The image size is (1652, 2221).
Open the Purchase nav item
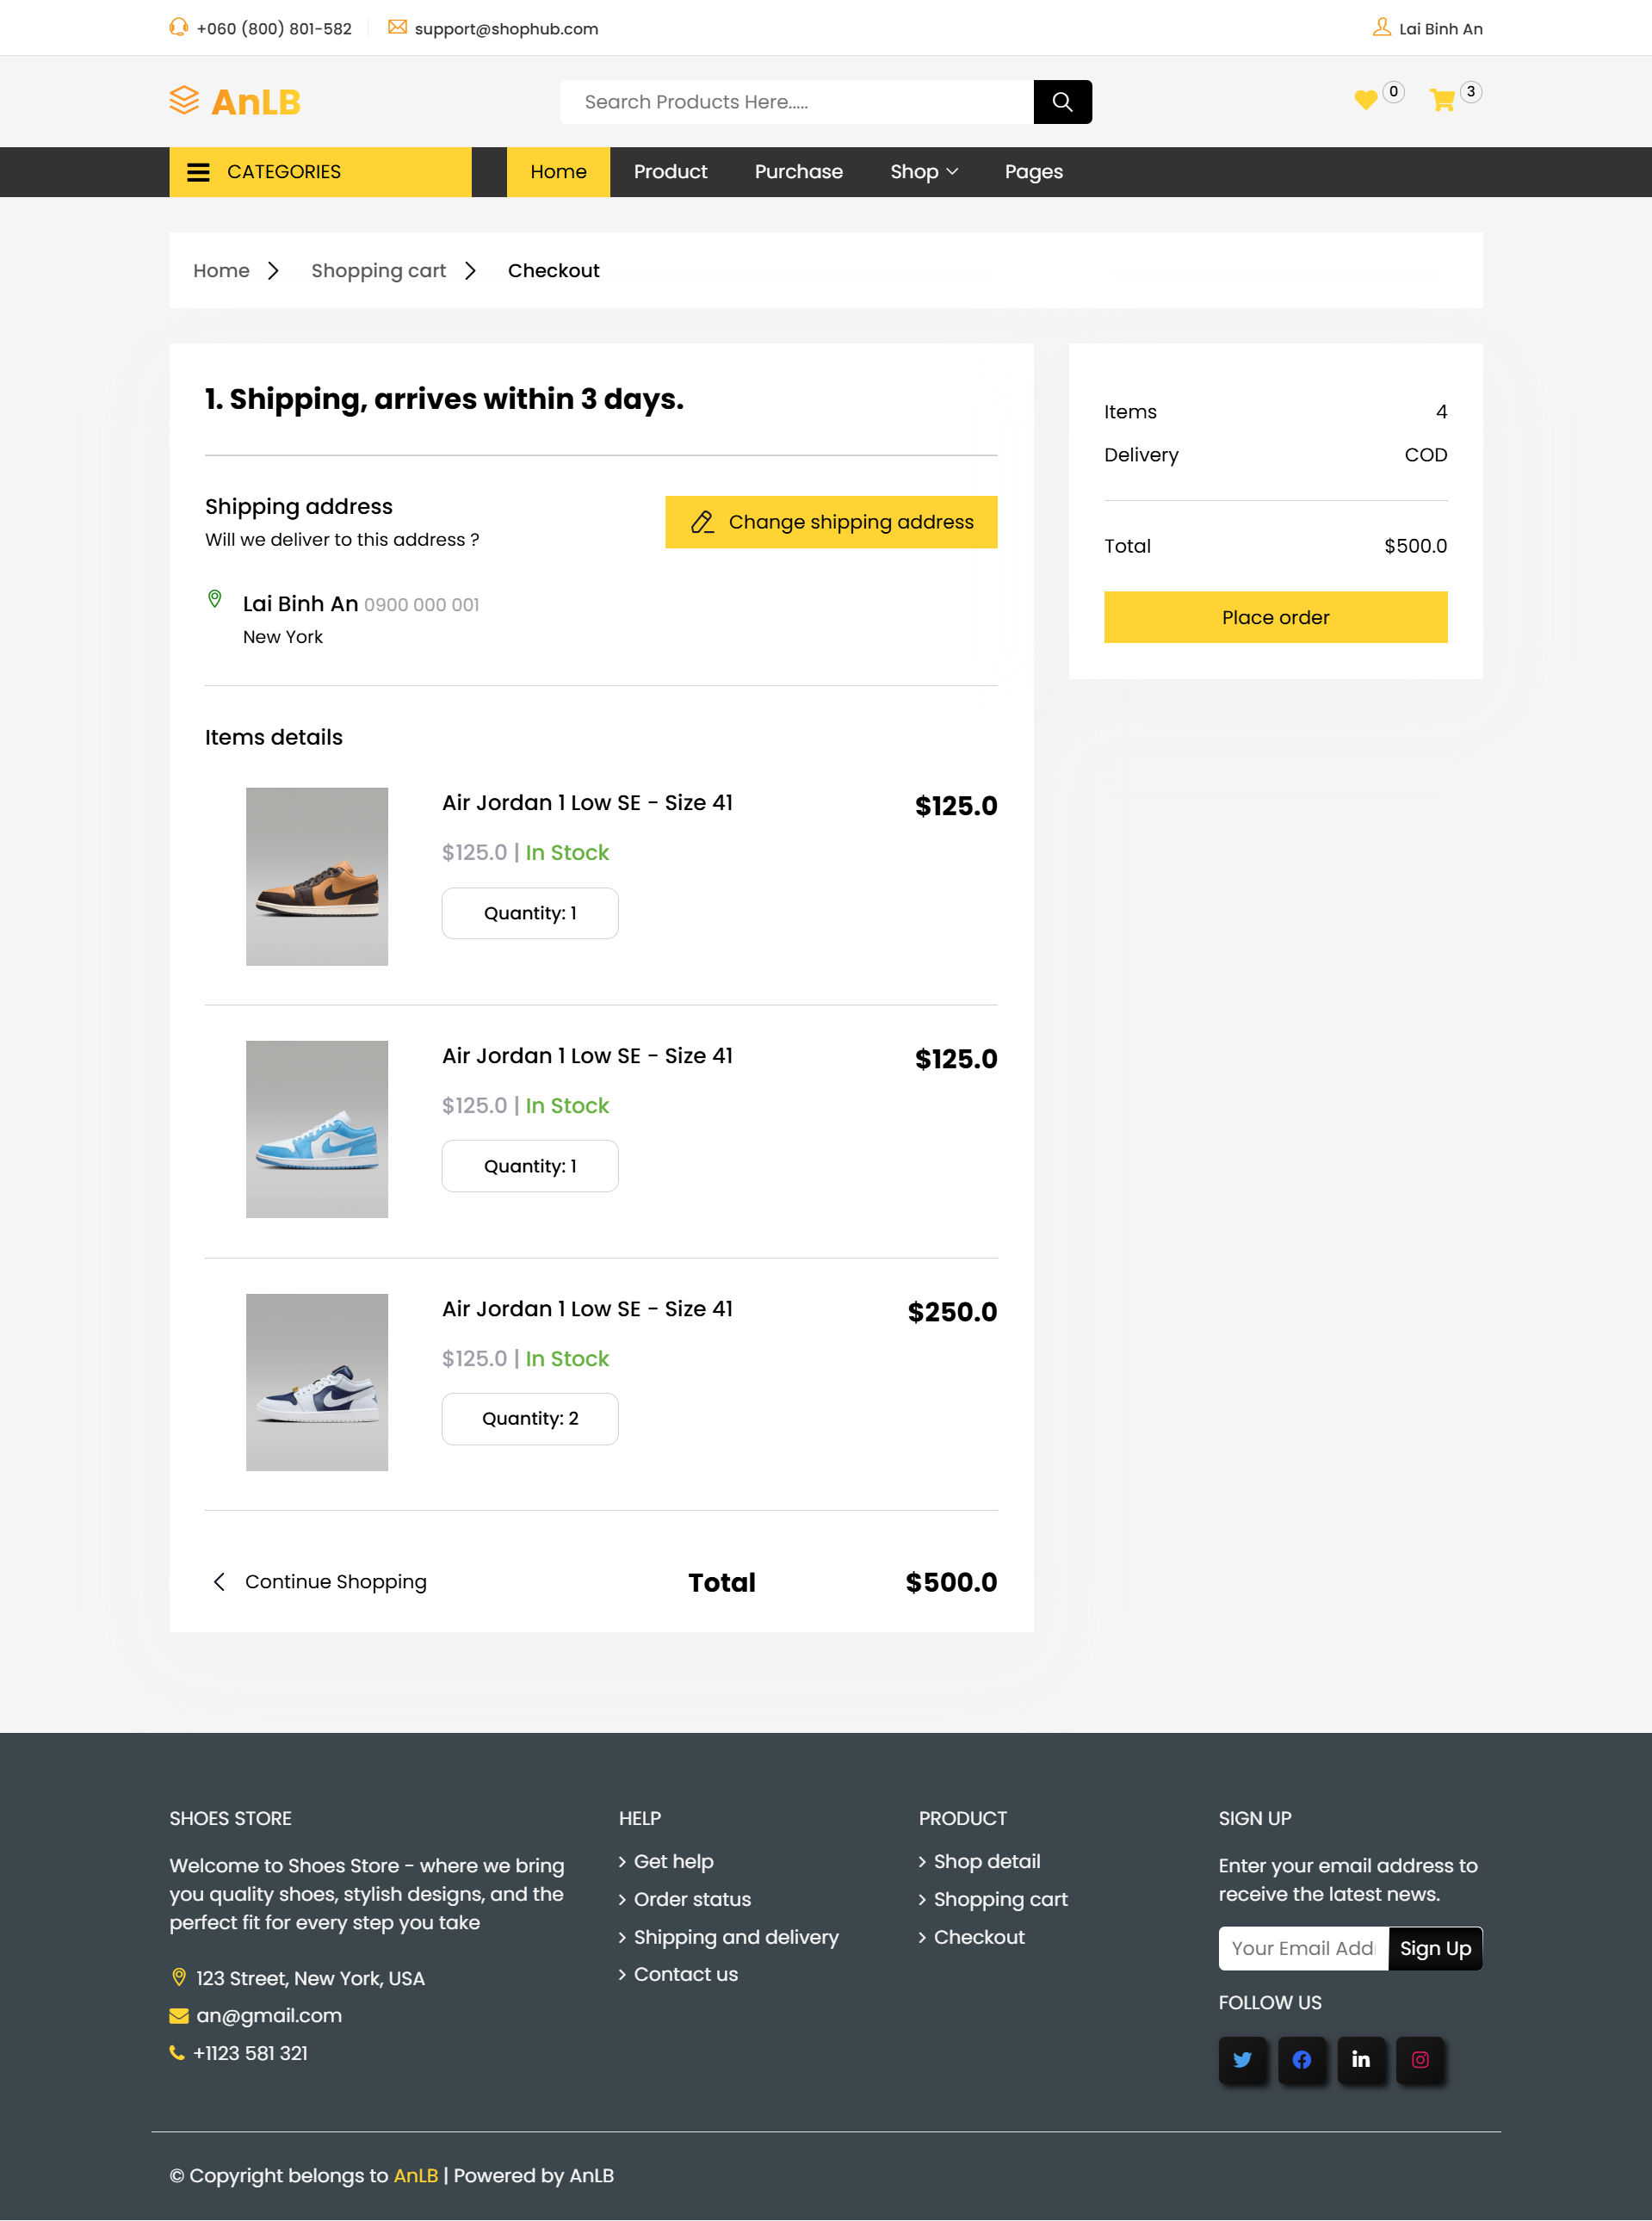(x=798, y=172)
